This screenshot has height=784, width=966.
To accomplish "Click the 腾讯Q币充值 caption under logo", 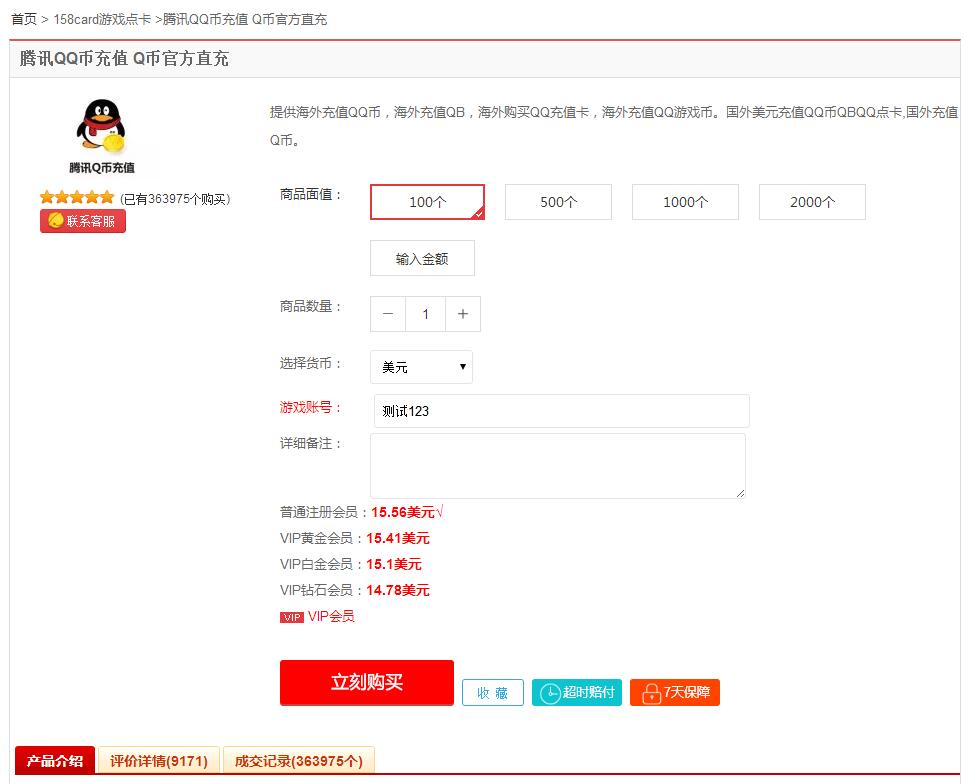I will [102, 168].
